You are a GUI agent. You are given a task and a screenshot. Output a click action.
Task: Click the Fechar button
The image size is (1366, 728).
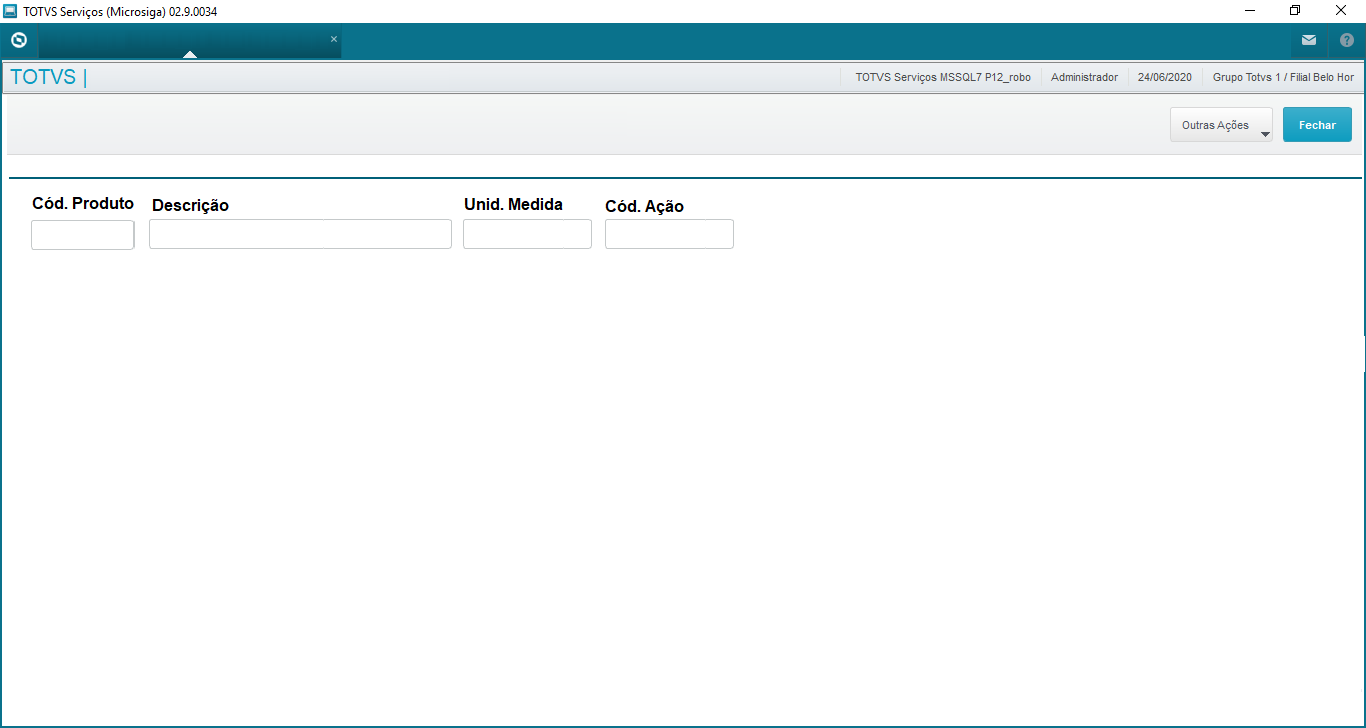(x=1317, y=125)
